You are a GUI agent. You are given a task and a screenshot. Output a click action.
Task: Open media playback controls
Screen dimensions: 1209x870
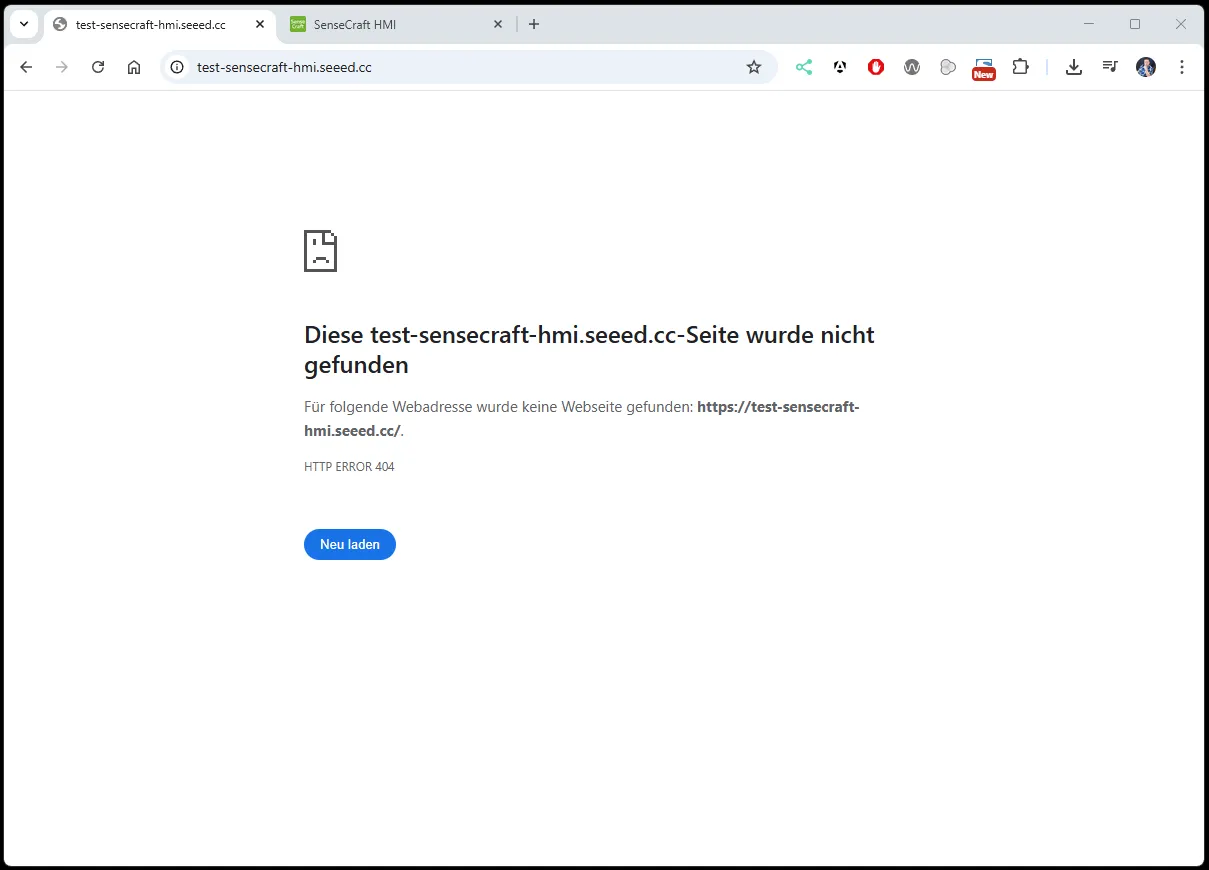1110,67
